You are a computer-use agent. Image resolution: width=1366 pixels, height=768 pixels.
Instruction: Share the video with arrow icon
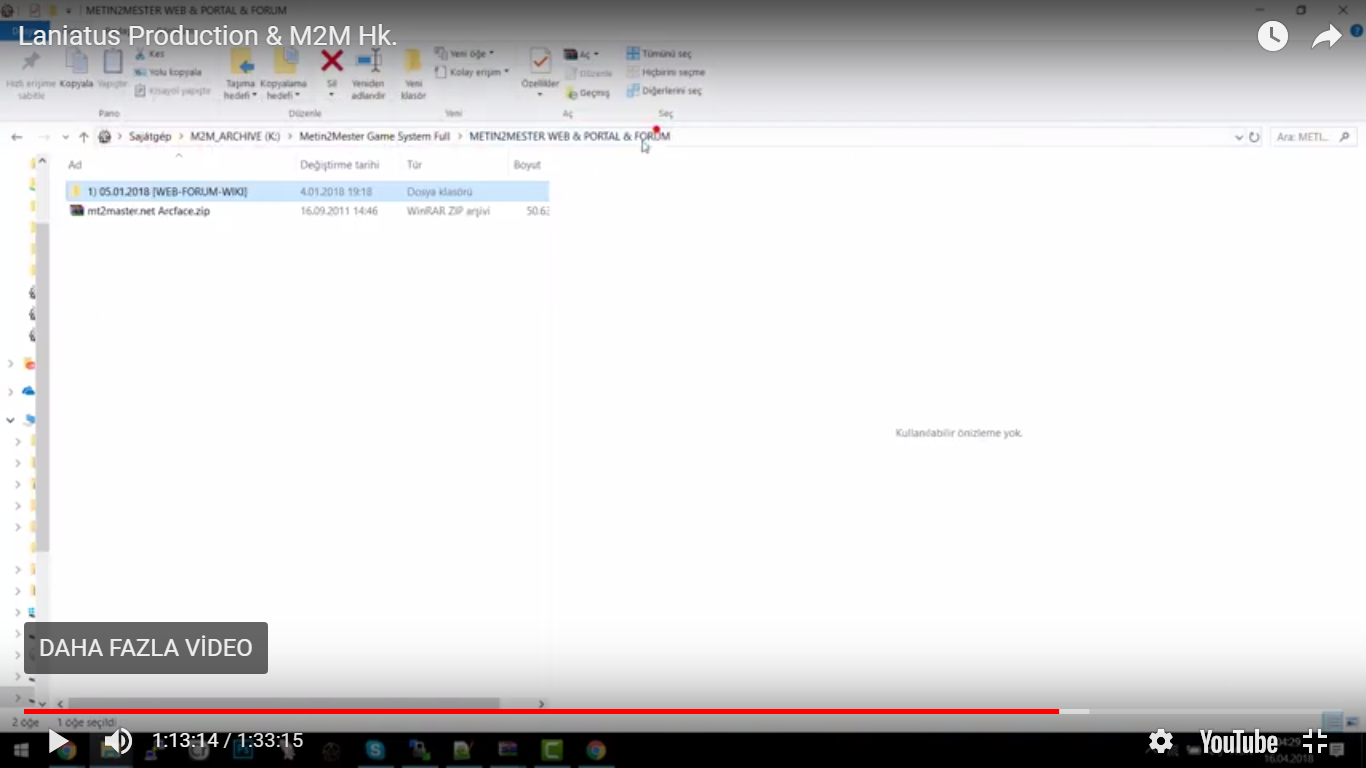pos(1326,37)
